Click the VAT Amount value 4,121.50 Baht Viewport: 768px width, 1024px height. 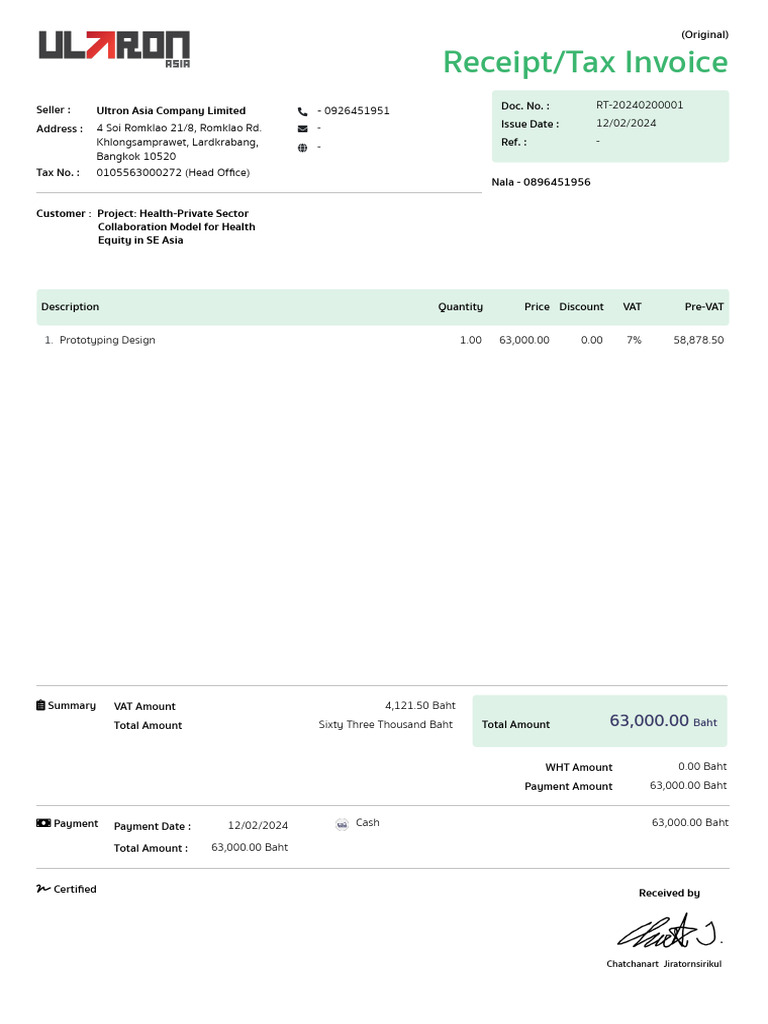tap(420, 705)
